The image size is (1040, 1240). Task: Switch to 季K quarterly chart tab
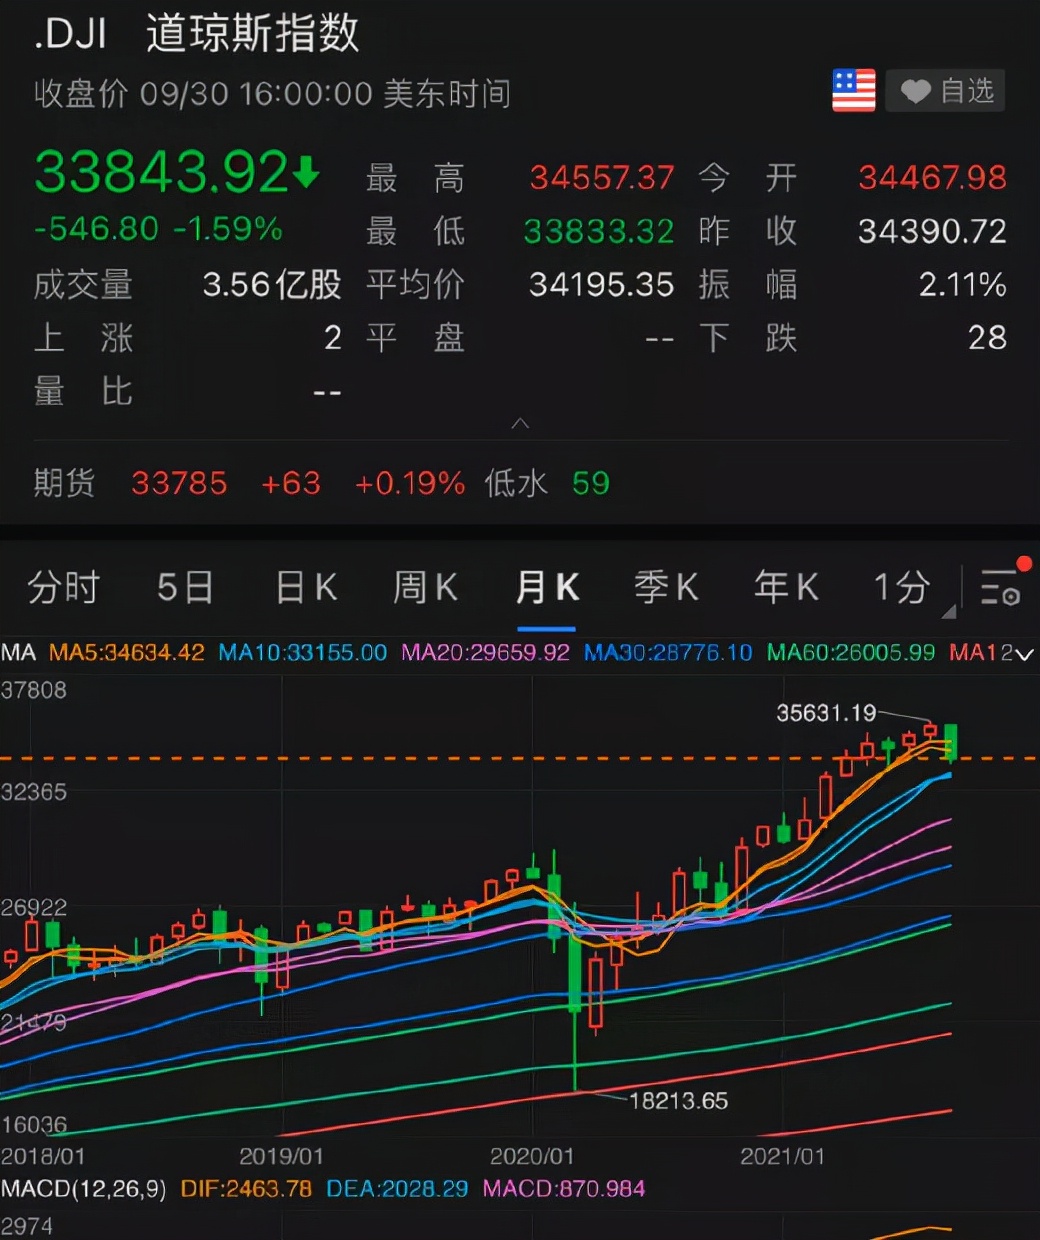(666, 588)
